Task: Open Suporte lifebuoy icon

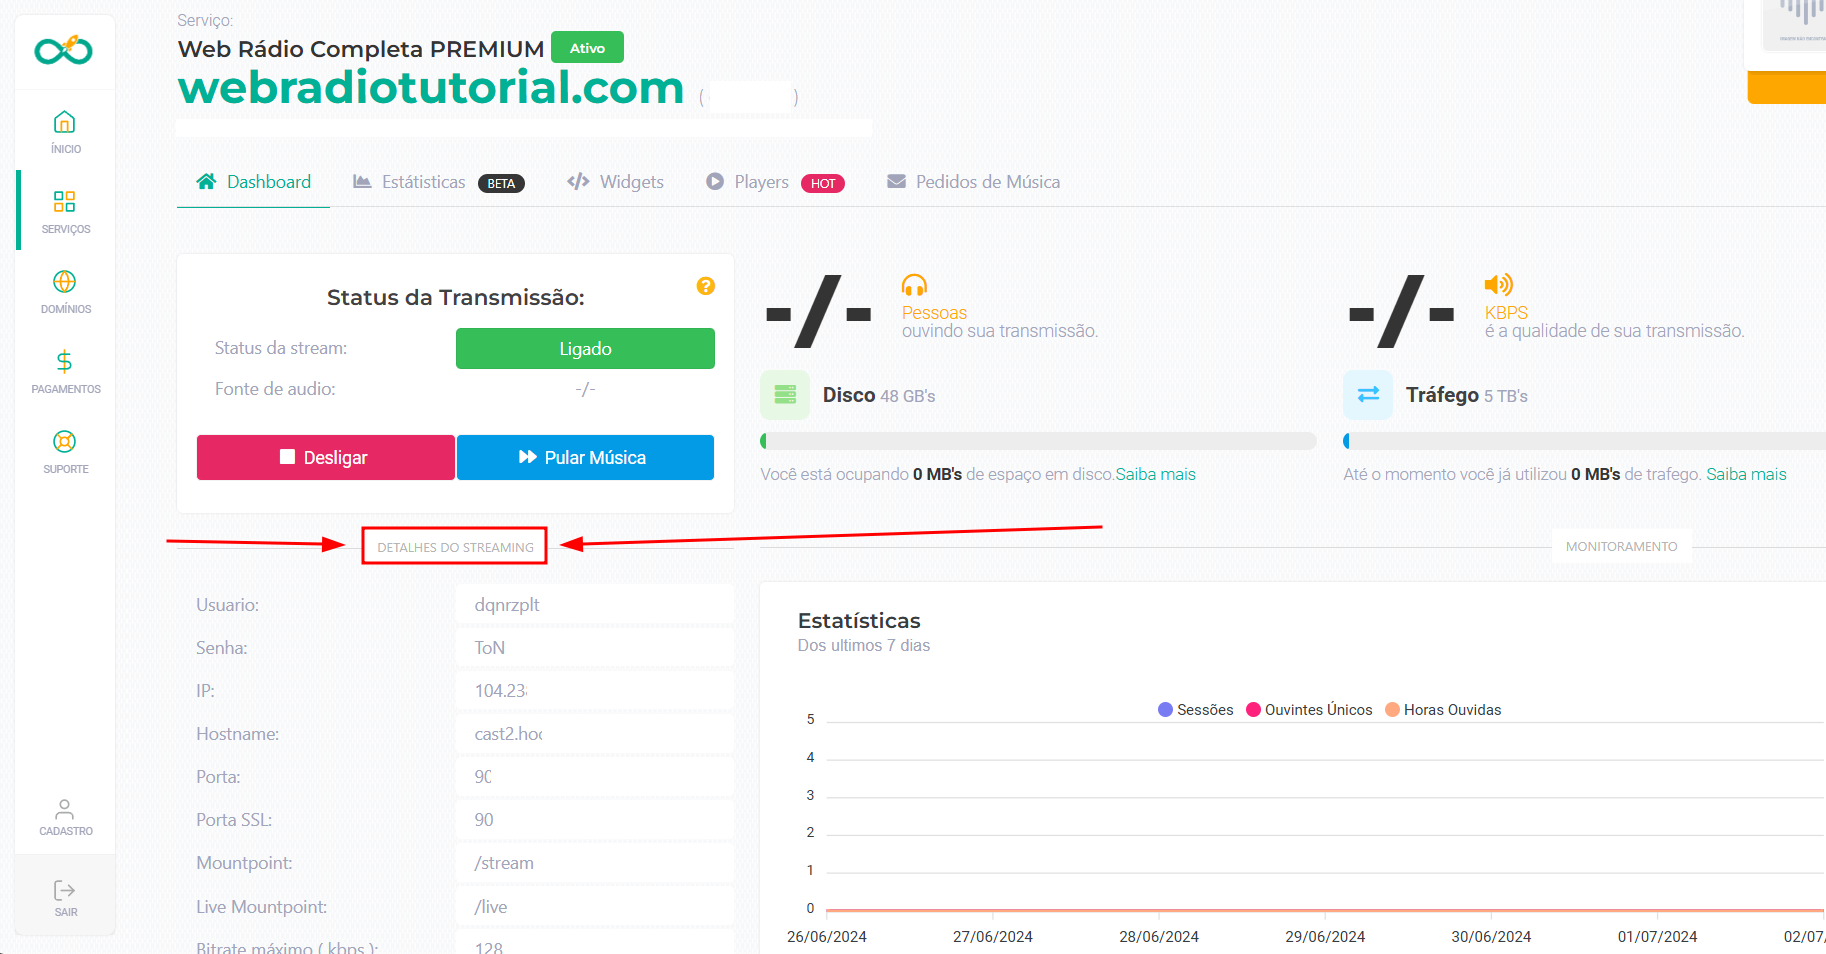Action: click(x=65, y=442)
